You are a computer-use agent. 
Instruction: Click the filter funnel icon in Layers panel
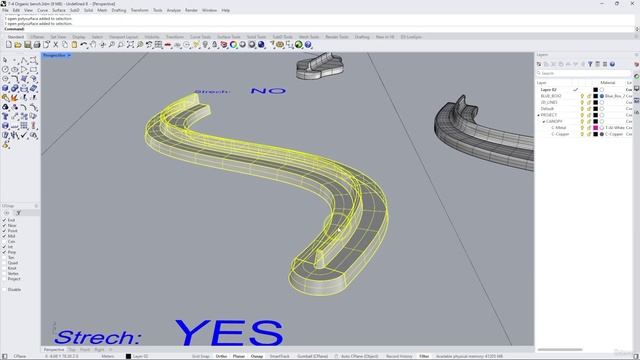pyautogui.click(x=590, y=64)
